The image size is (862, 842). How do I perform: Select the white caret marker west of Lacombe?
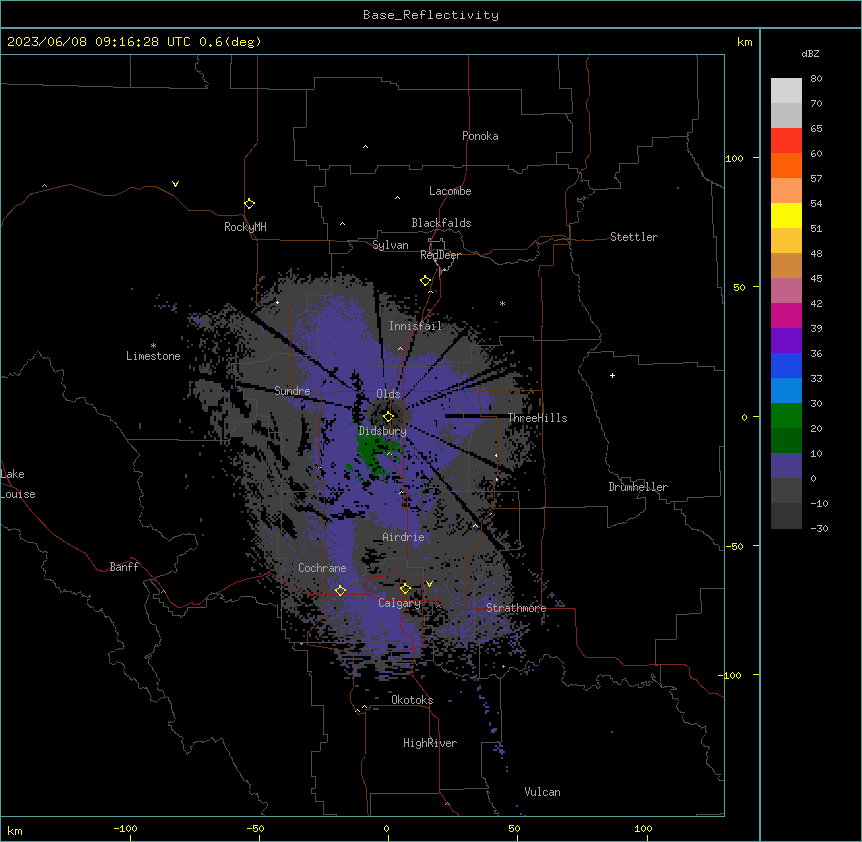pyautogui.click(x=397, y=198)
